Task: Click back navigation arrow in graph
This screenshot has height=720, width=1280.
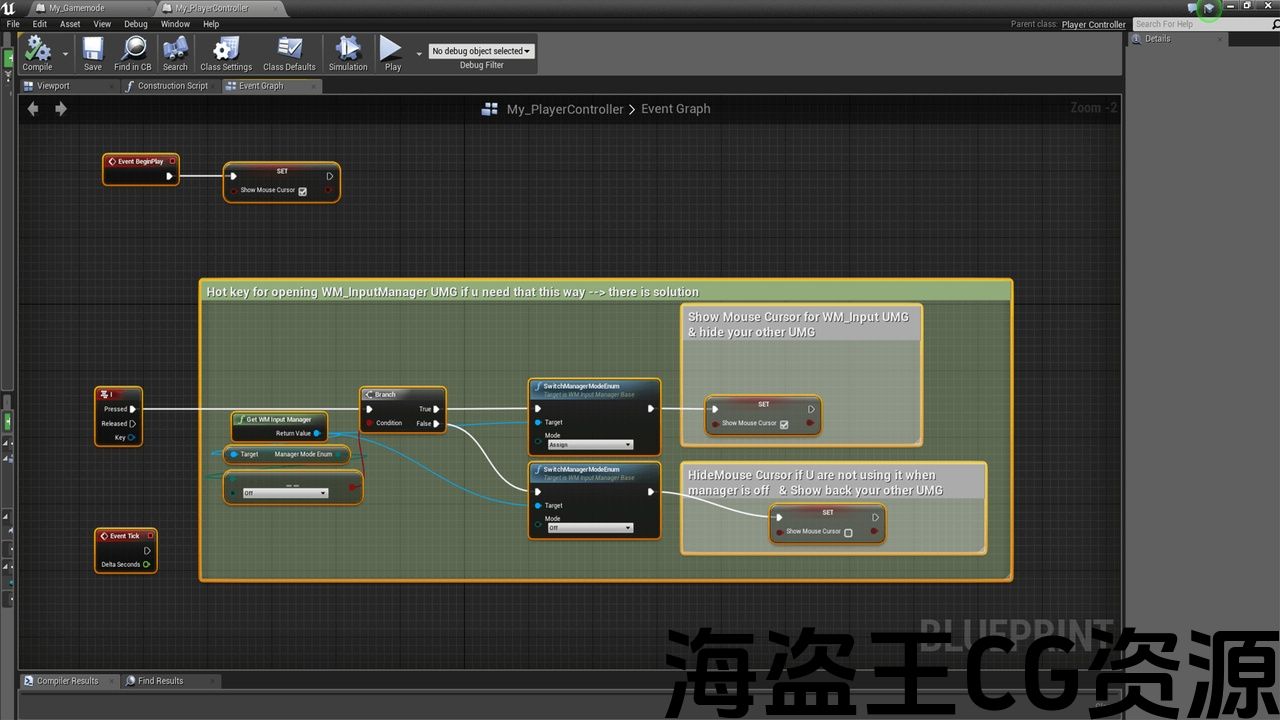Action: 33,109
